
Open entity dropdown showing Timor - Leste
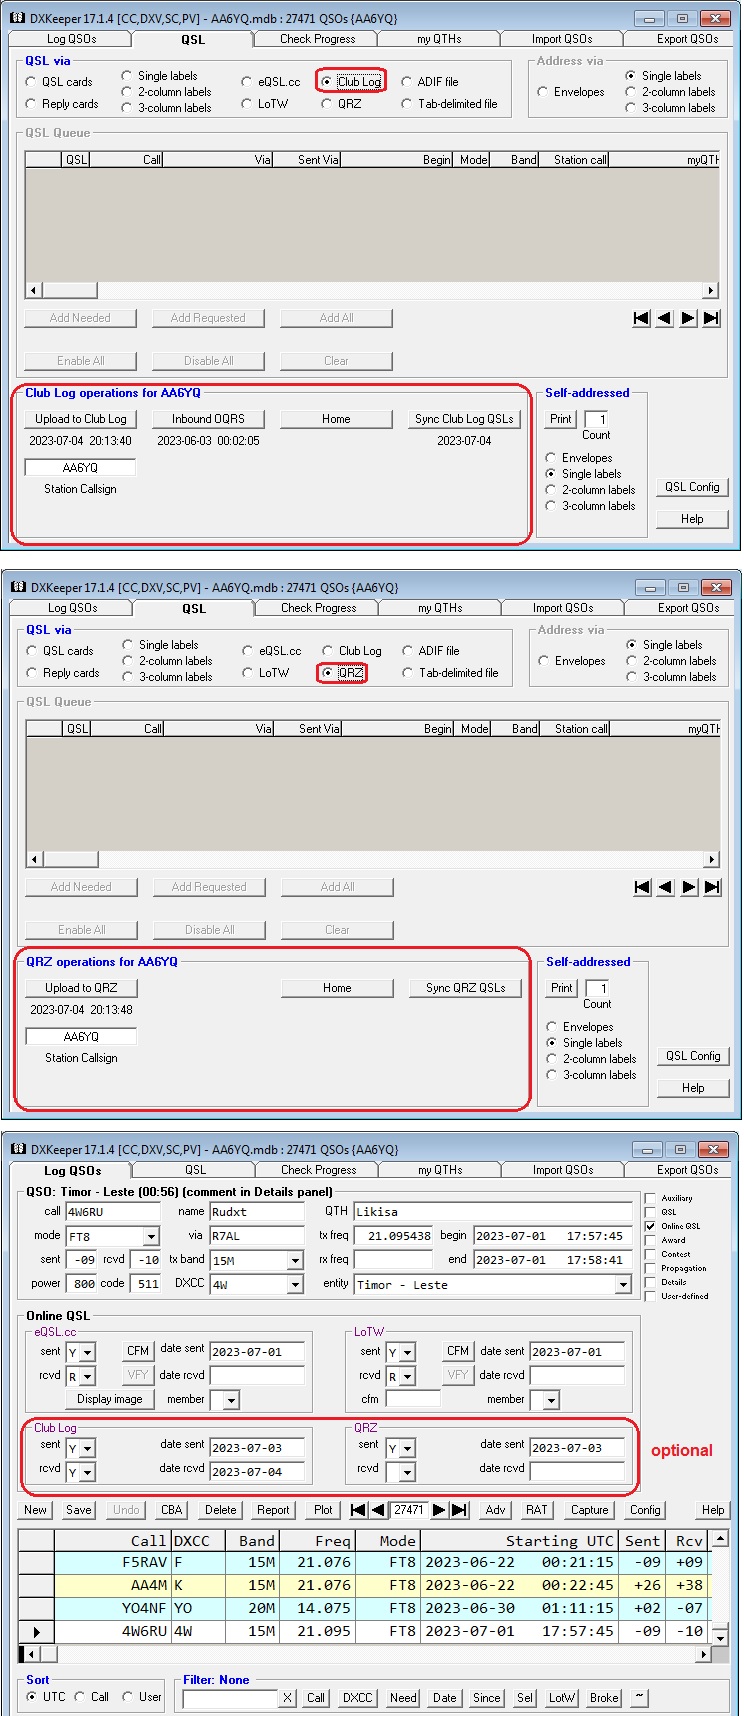pos(623,1284)
